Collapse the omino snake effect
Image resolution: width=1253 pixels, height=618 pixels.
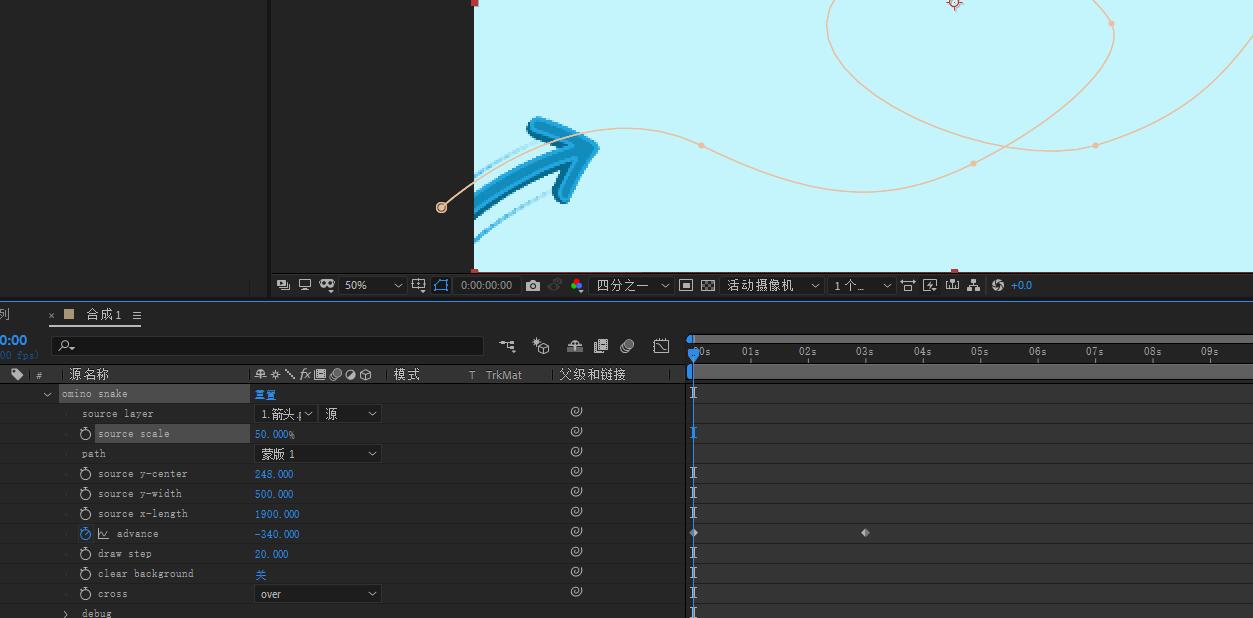[47, 394]
